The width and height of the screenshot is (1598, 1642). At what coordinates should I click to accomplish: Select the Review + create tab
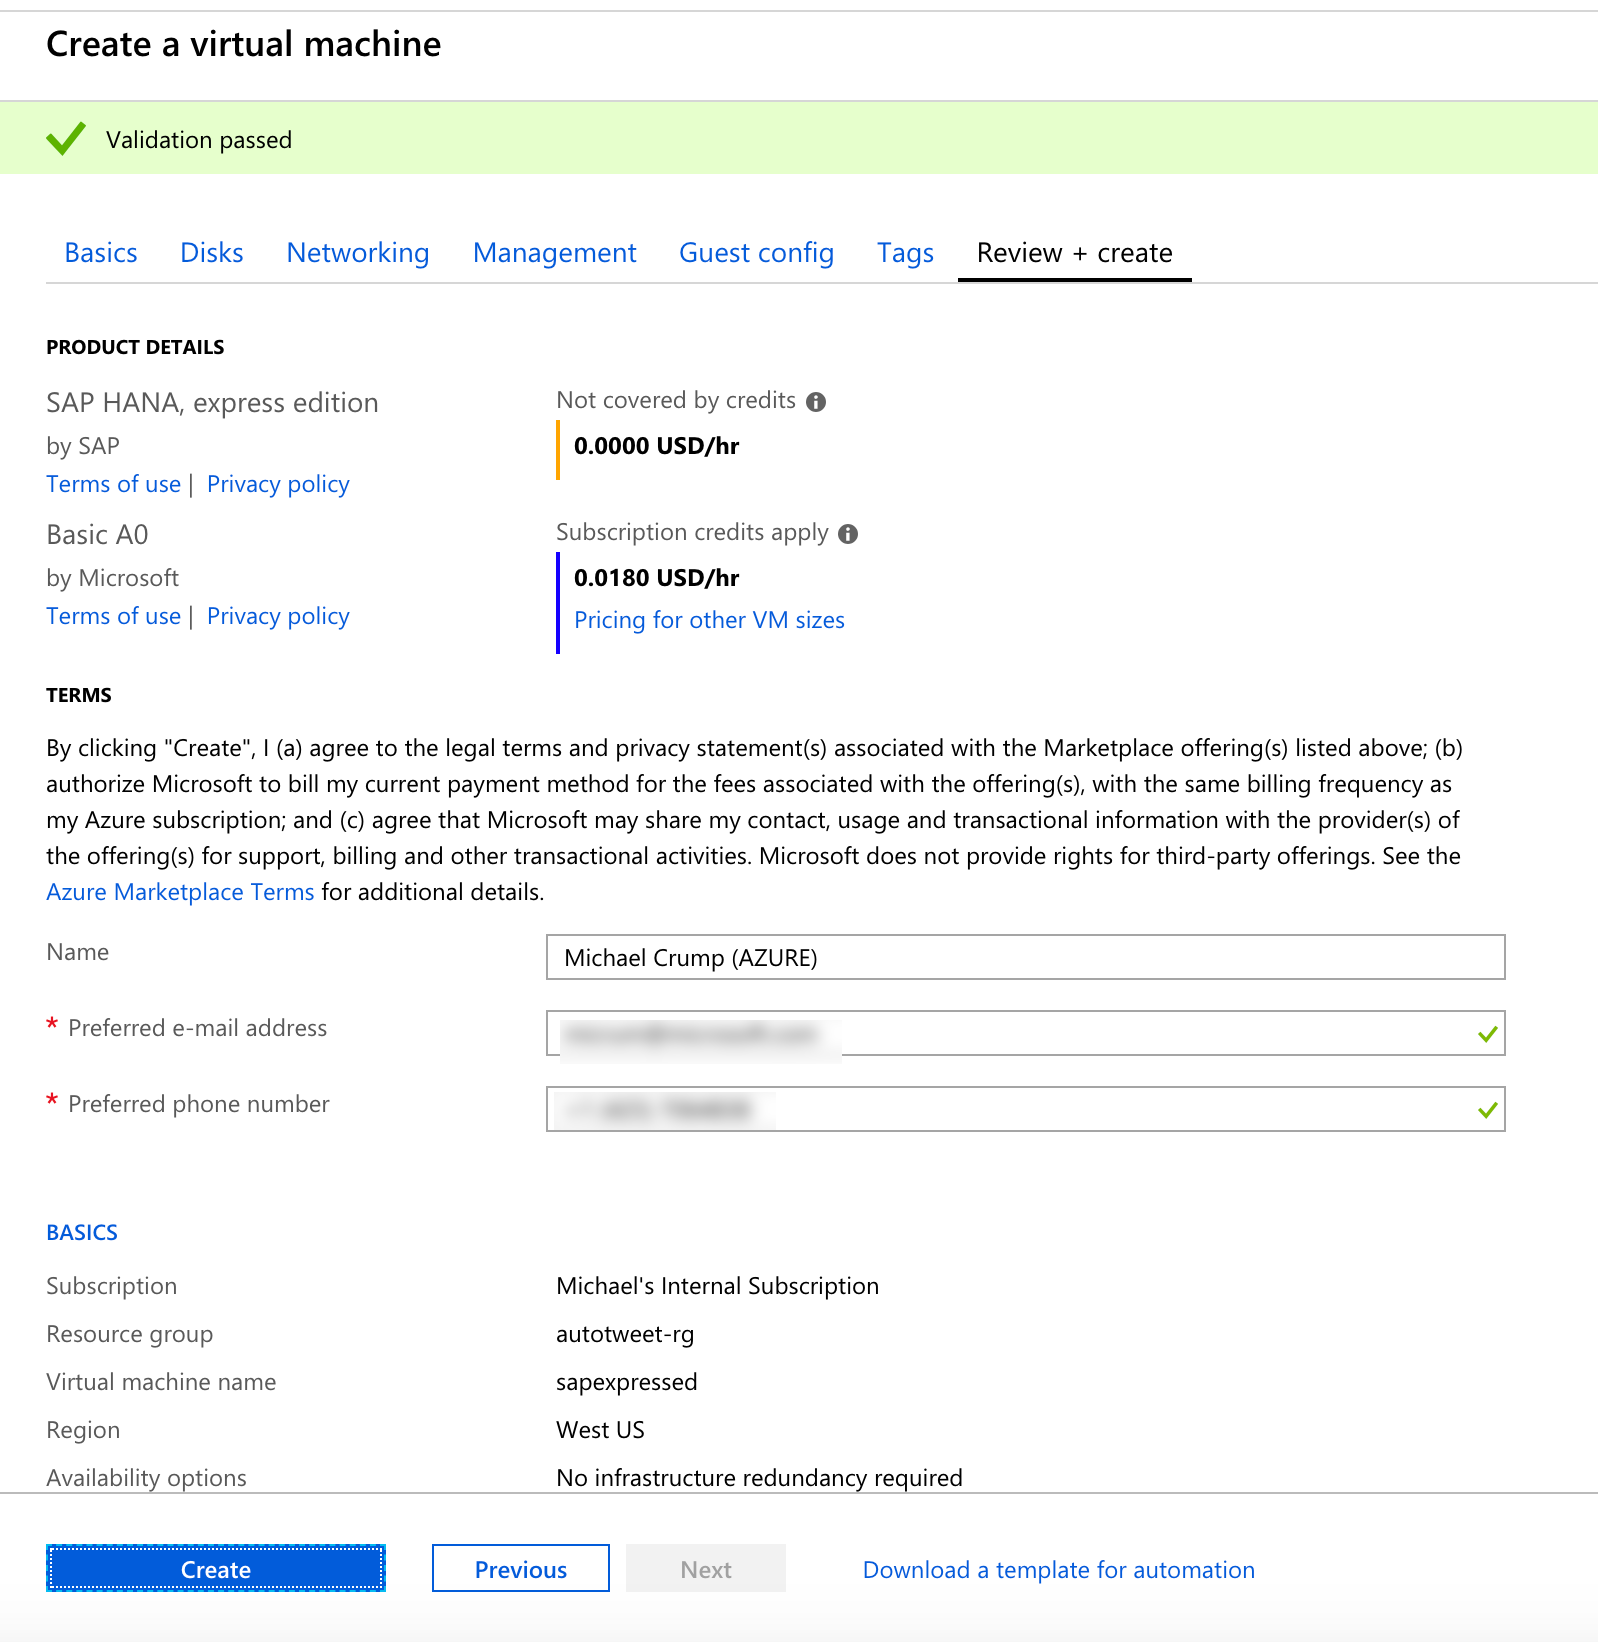click(x=1075, y=253)
